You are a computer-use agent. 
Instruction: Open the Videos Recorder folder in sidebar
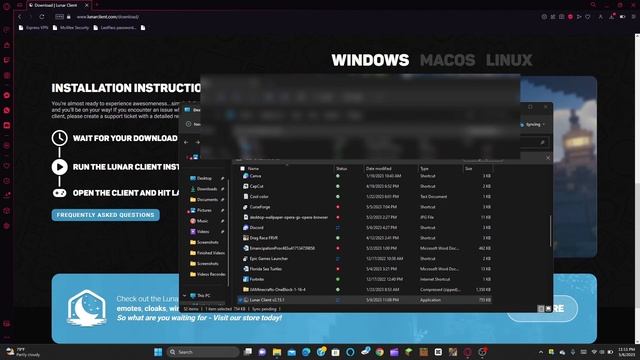pos(207,274)
